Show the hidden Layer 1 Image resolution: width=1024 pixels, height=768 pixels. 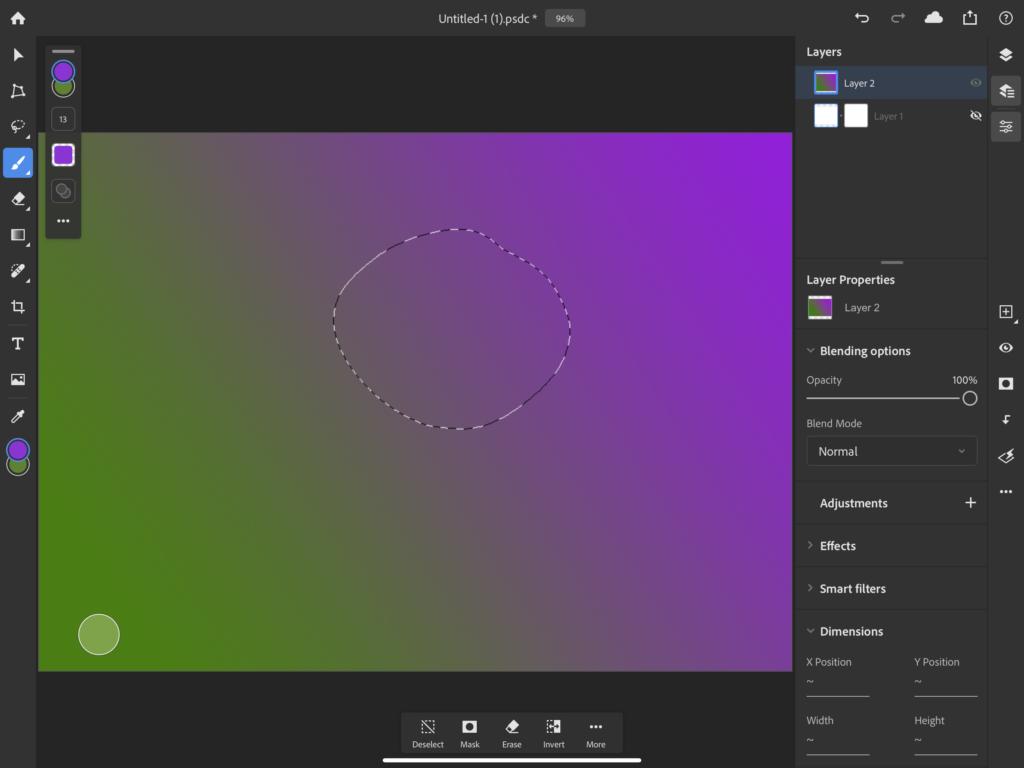tap(976, 115)
